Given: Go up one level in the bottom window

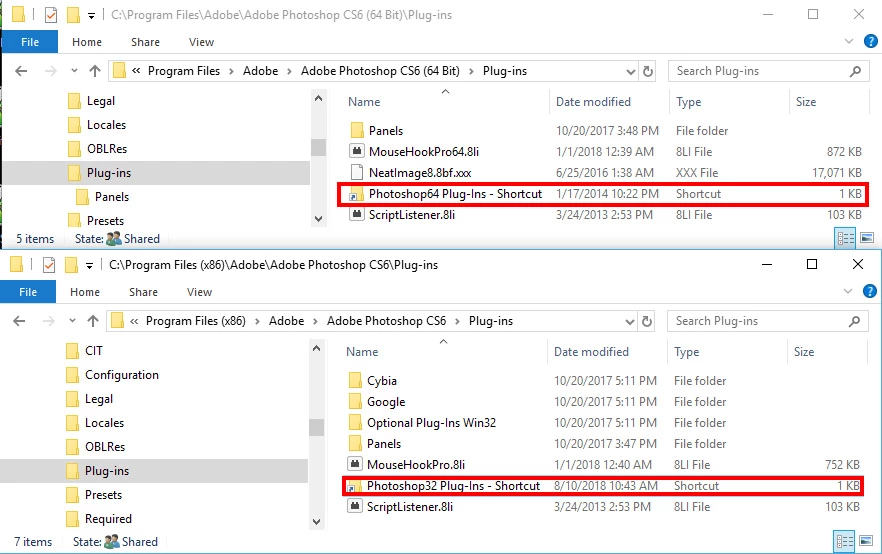Looking at the screenshot, I should click(x=93, y=321).
